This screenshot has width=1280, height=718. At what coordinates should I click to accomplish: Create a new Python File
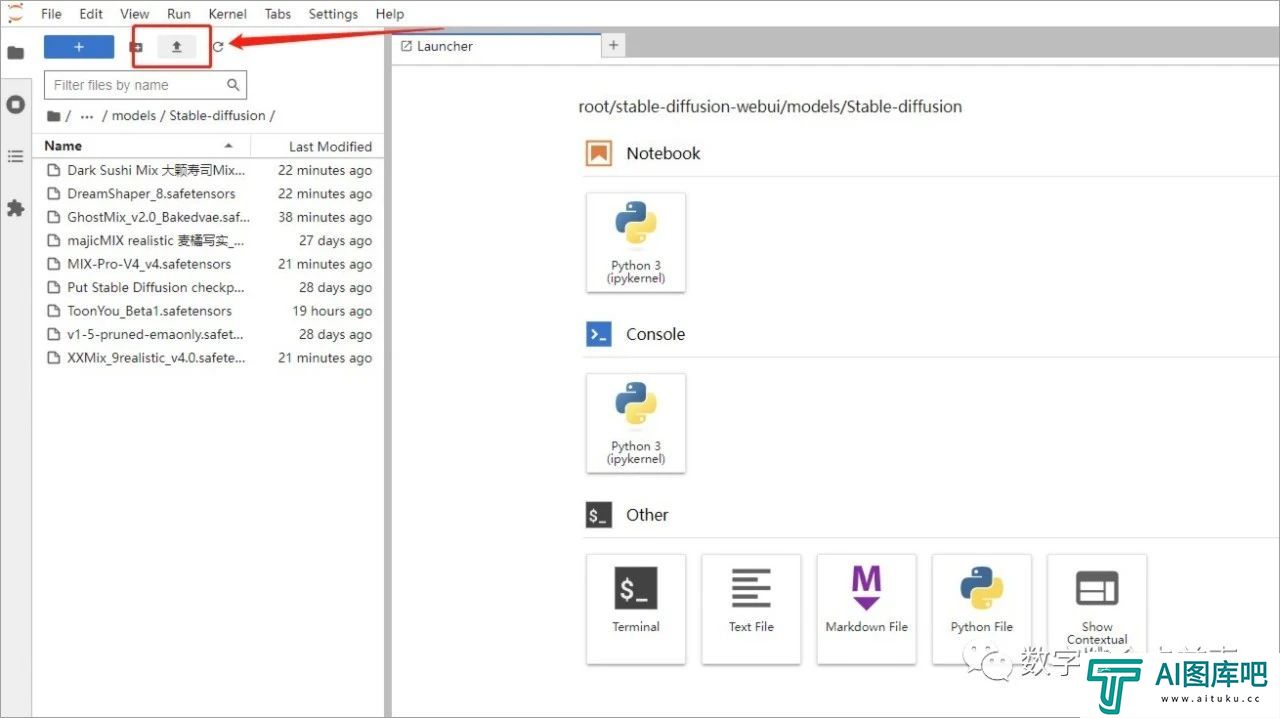[982, 608]
